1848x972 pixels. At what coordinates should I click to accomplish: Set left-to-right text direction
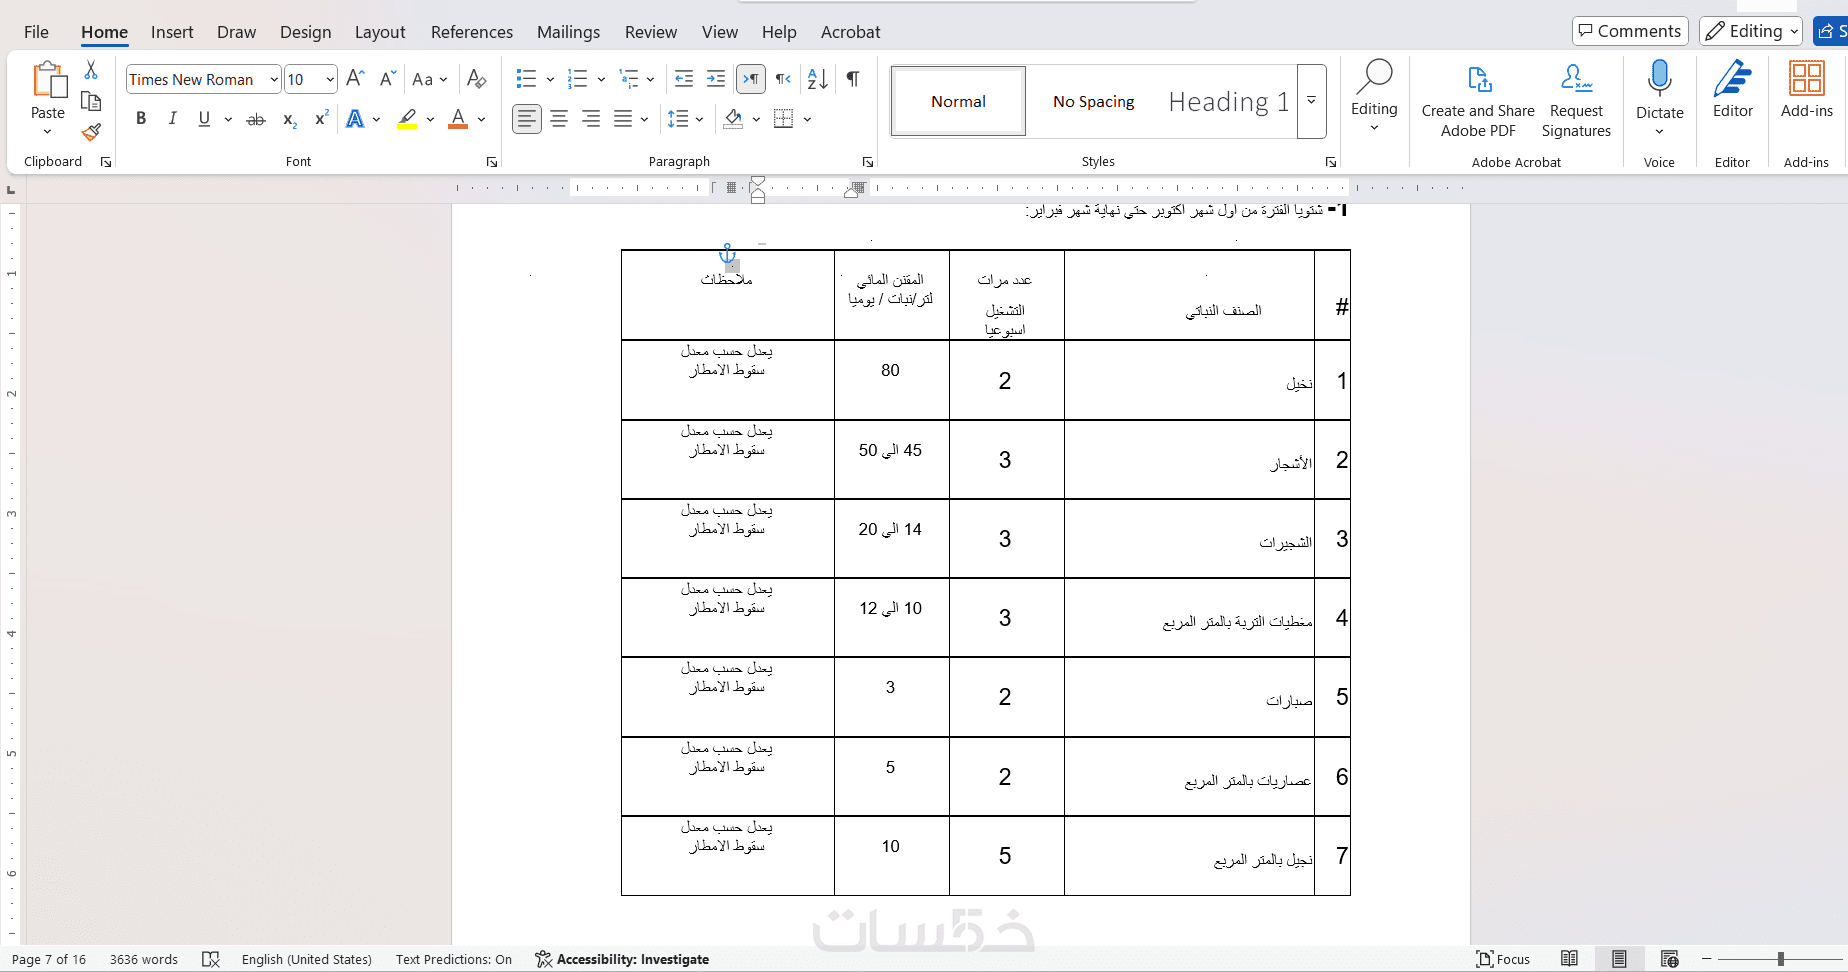click(751, 79)
